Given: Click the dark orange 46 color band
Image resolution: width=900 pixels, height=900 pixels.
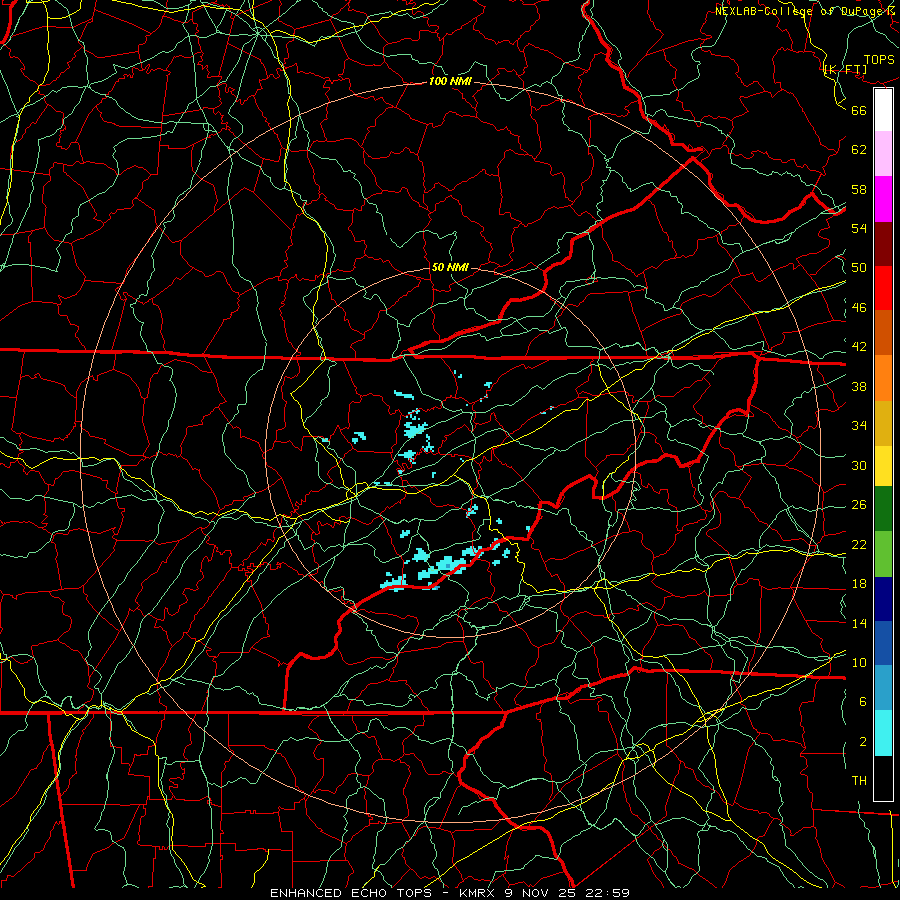Looking at the screenshot, I should [883, 333].
